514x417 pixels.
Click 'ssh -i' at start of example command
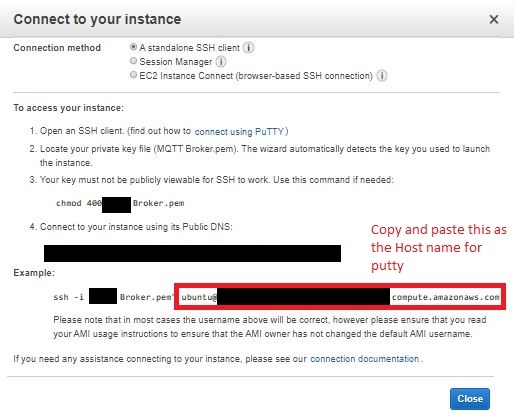coord(68,297)
